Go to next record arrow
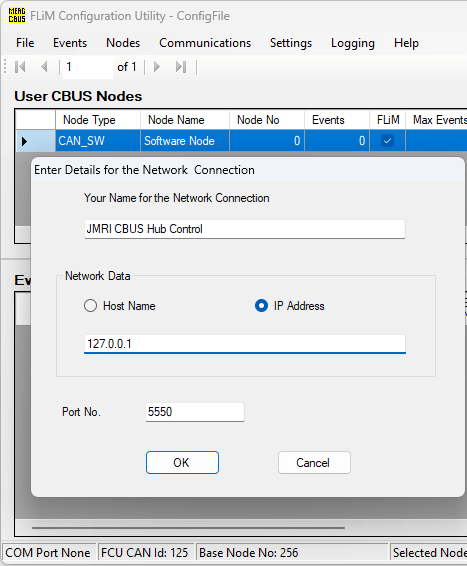 pos(157,67)
